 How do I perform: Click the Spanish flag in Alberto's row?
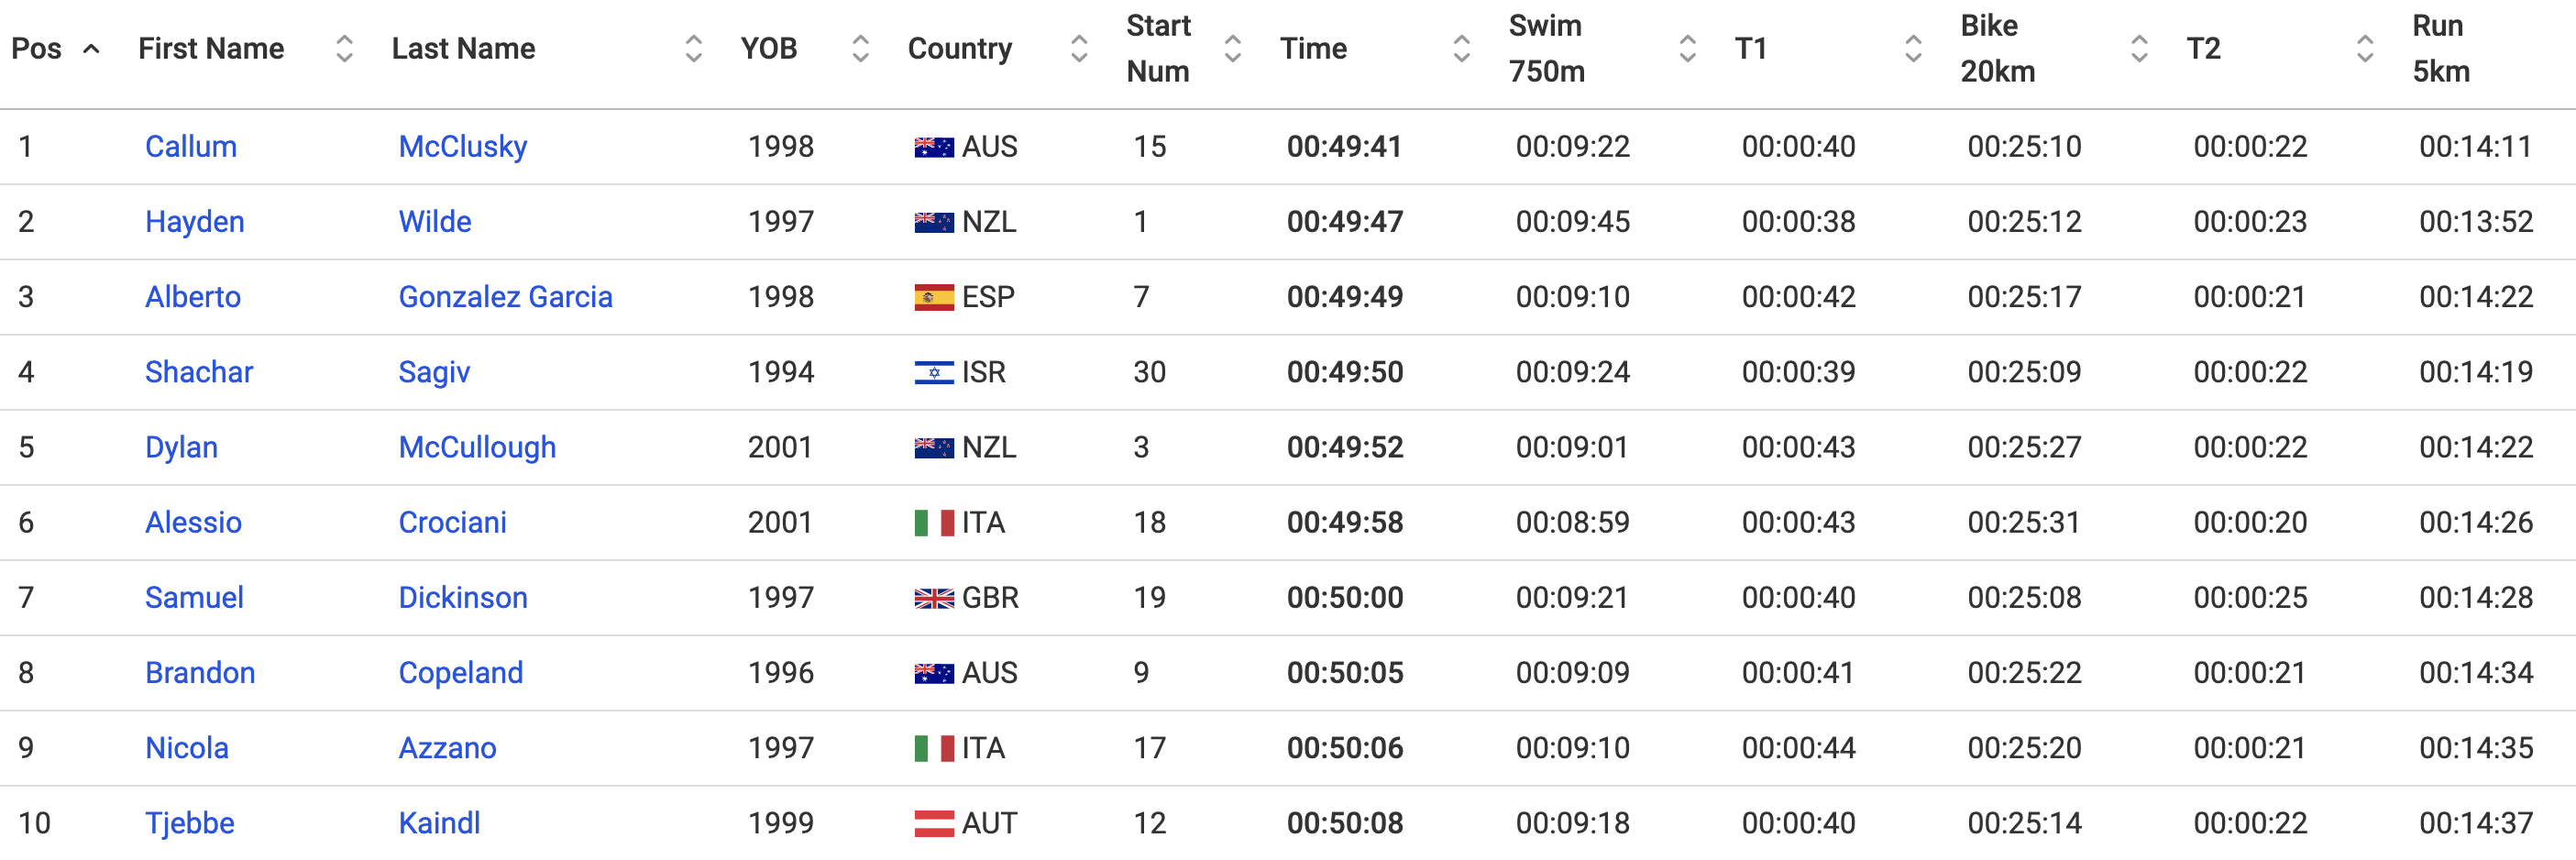point(934,298)
